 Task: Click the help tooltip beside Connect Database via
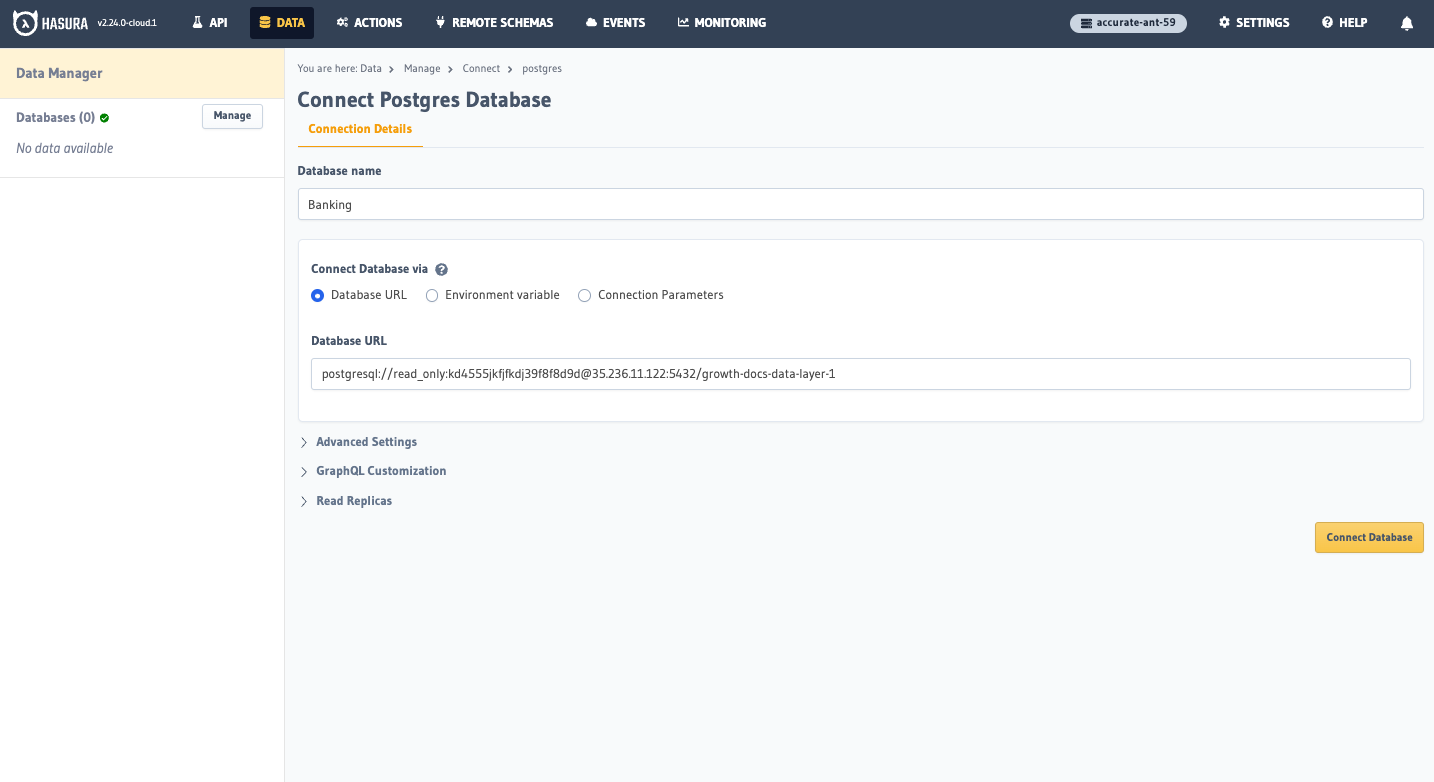tap(441, 268)
